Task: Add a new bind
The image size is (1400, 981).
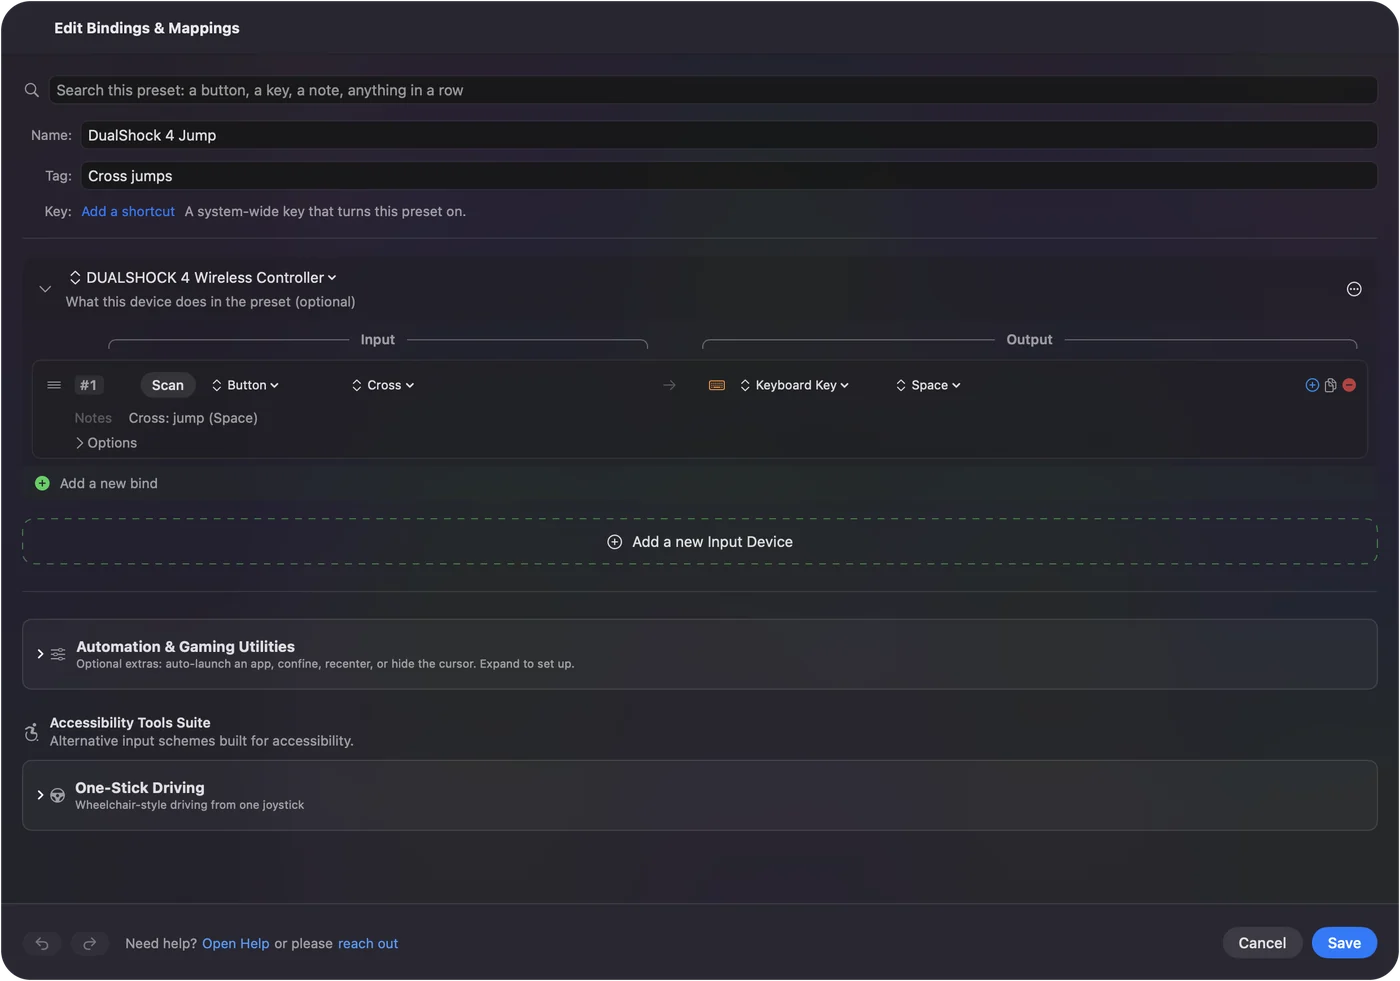Action: (96, 483)
